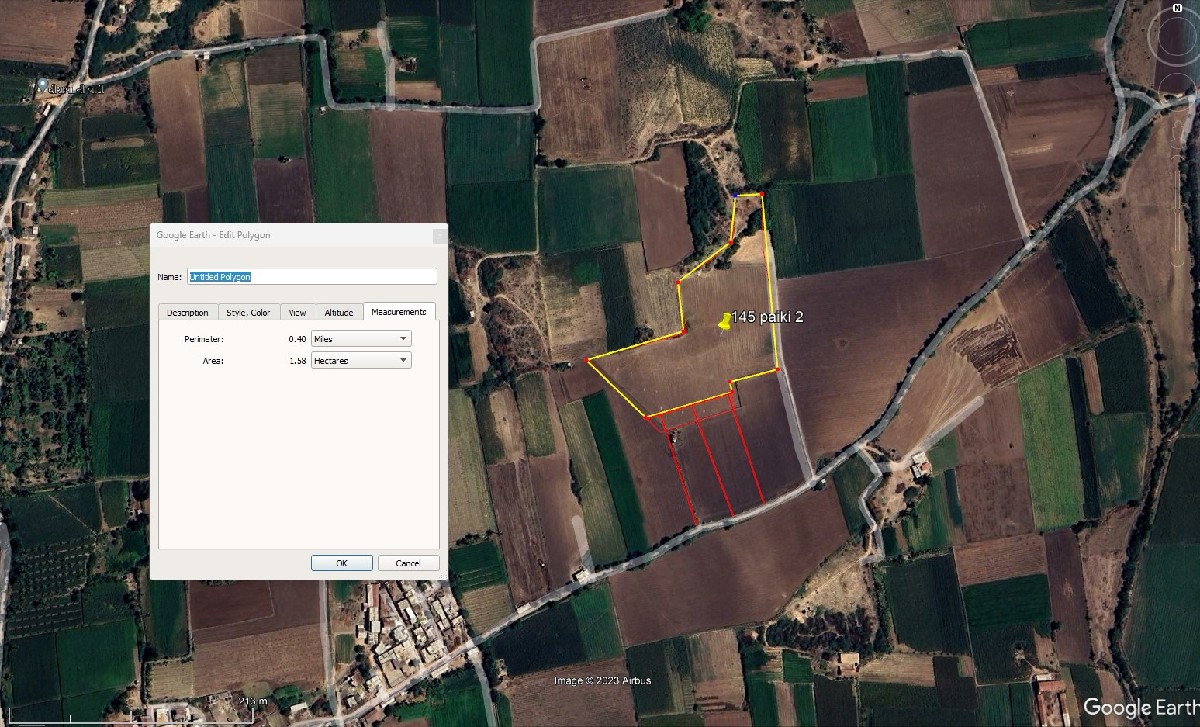Select the Measurements tab
The image size is (1200, 727).
coord(399,312)
